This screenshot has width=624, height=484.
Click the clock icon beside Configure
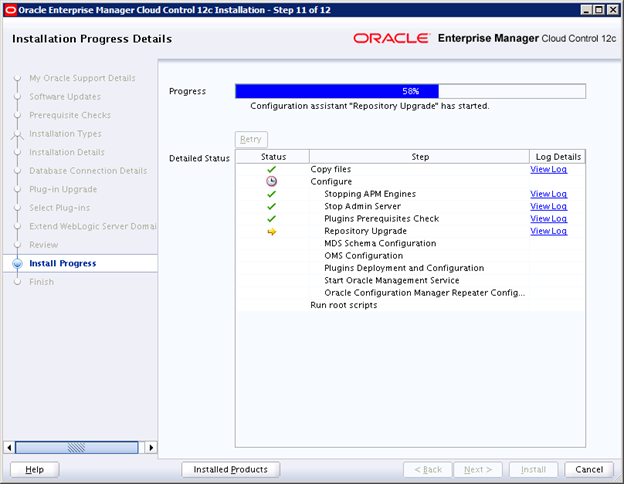[271, 182]
